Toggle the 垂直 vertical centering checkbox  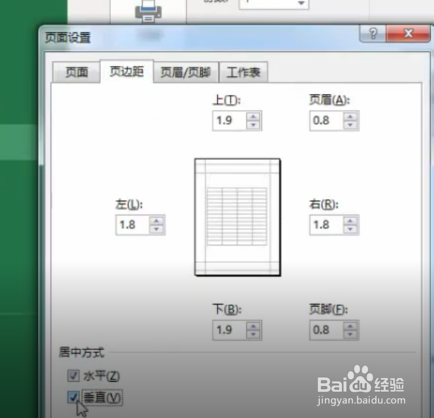73,397
